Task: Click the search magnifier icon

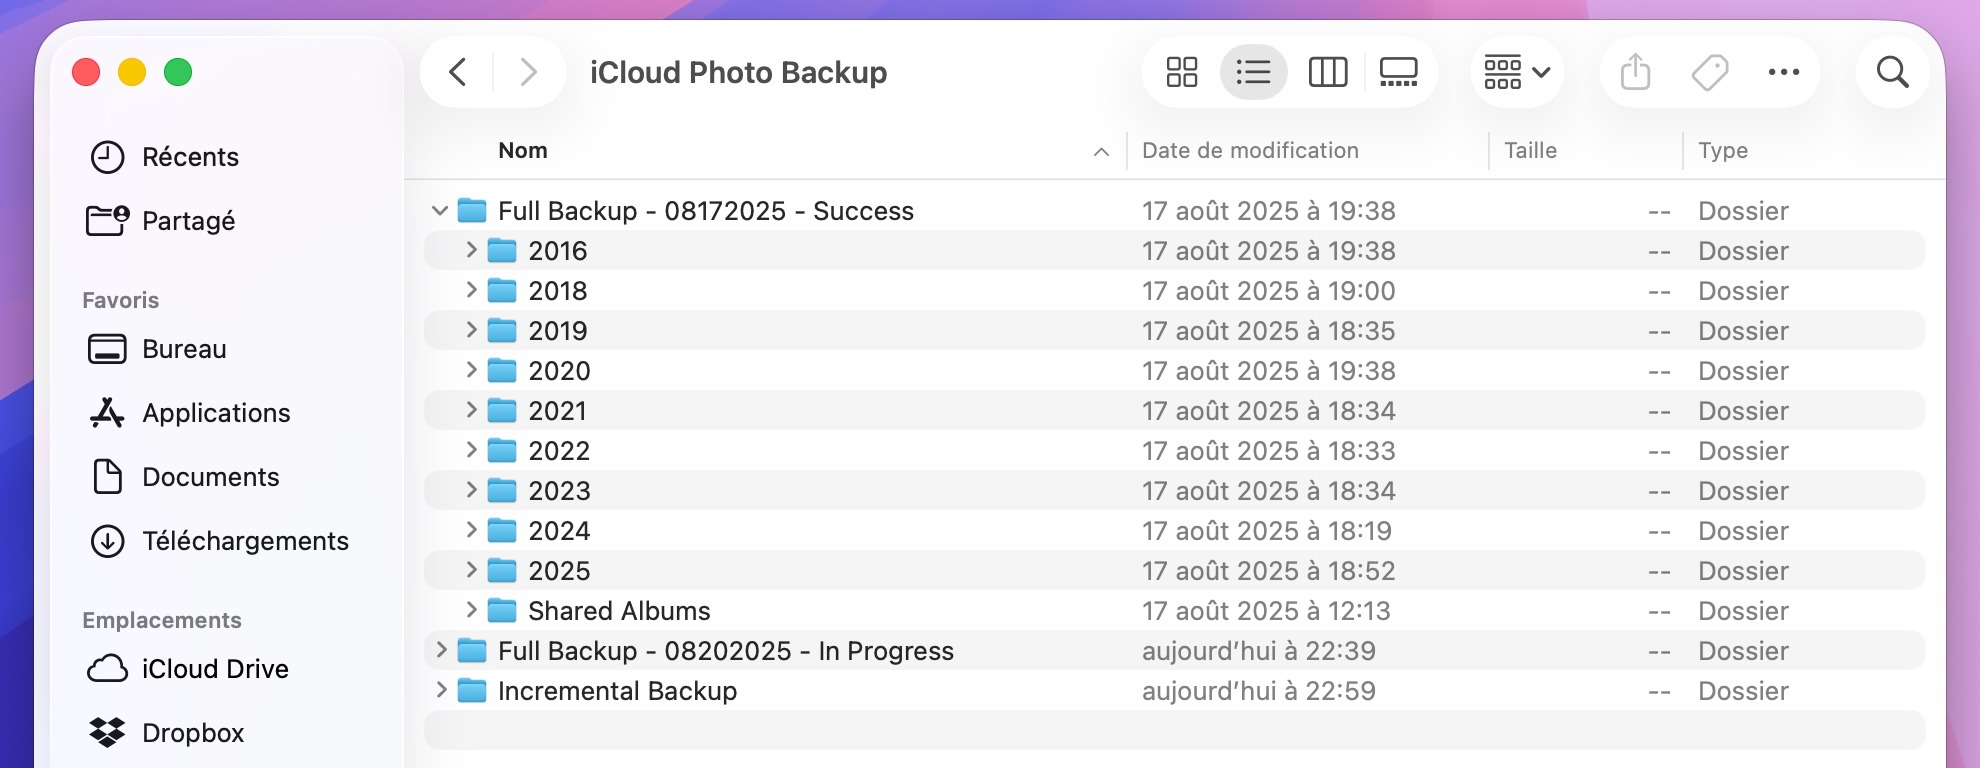Action: (1892, 72)
